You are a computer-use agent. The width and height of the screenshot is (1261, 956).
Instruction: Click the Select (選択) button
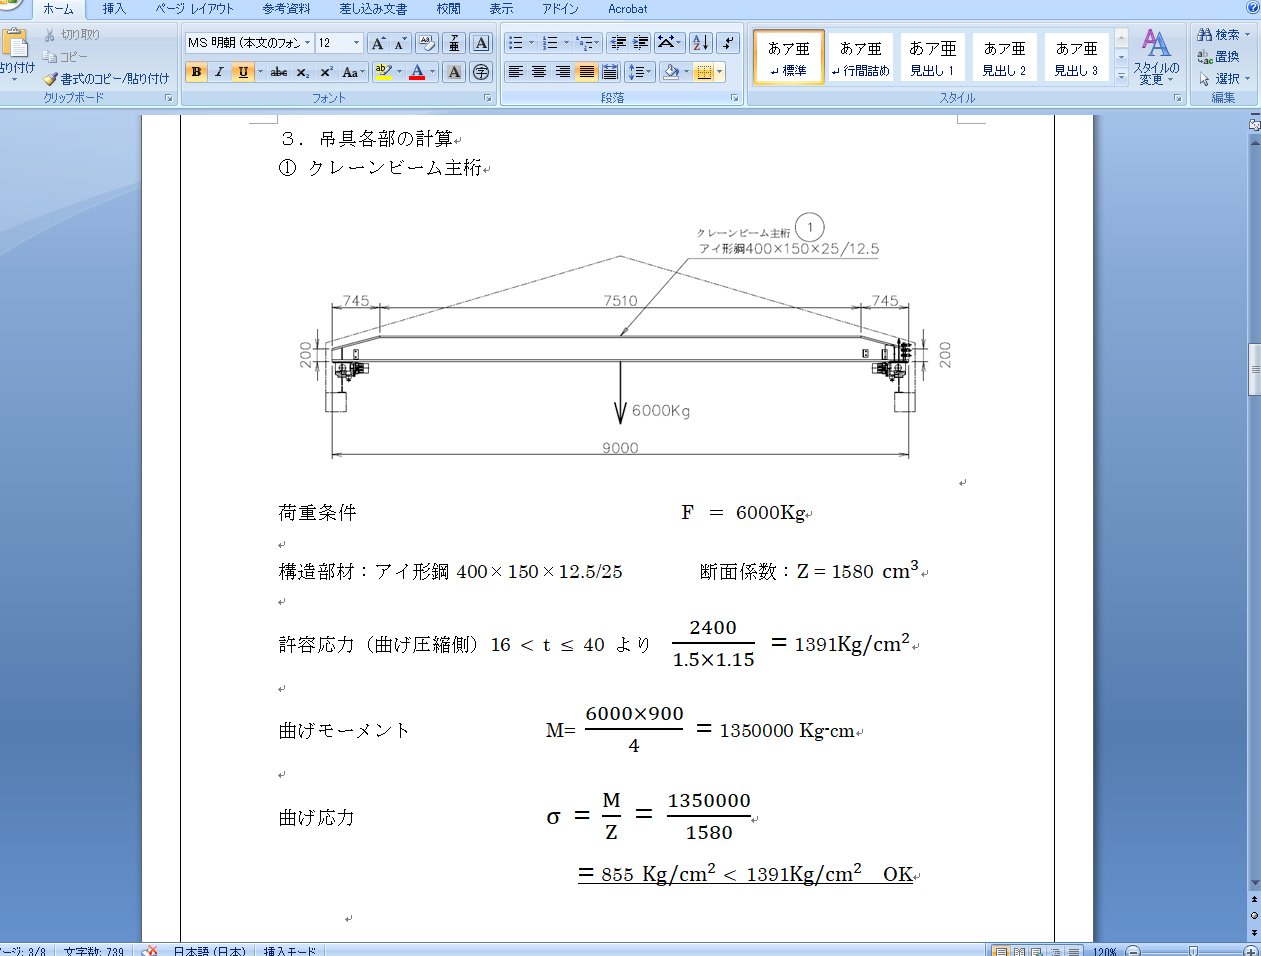pos(1224,79)
